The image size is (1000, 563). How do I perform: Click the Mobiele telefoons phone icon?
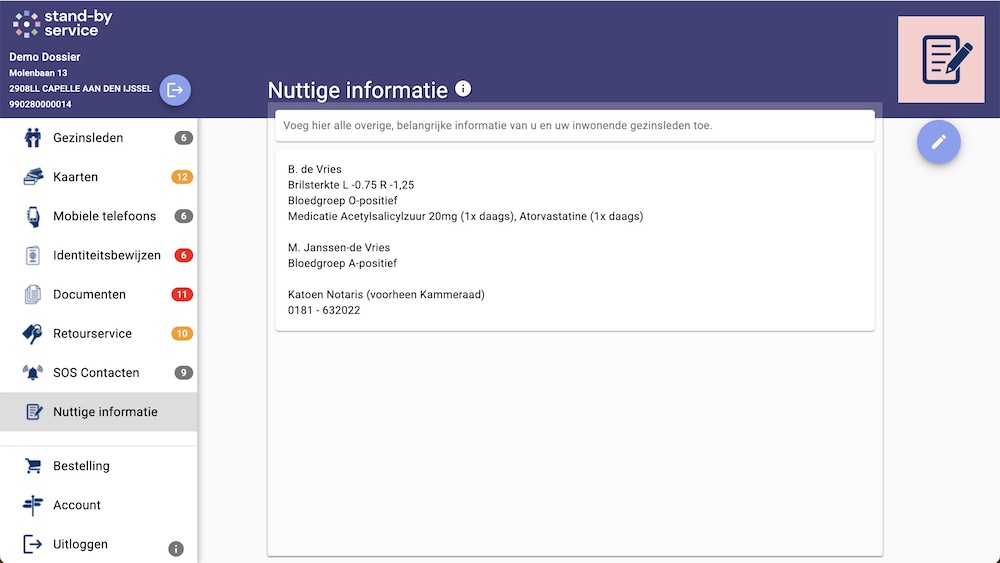tap(33, 216)
